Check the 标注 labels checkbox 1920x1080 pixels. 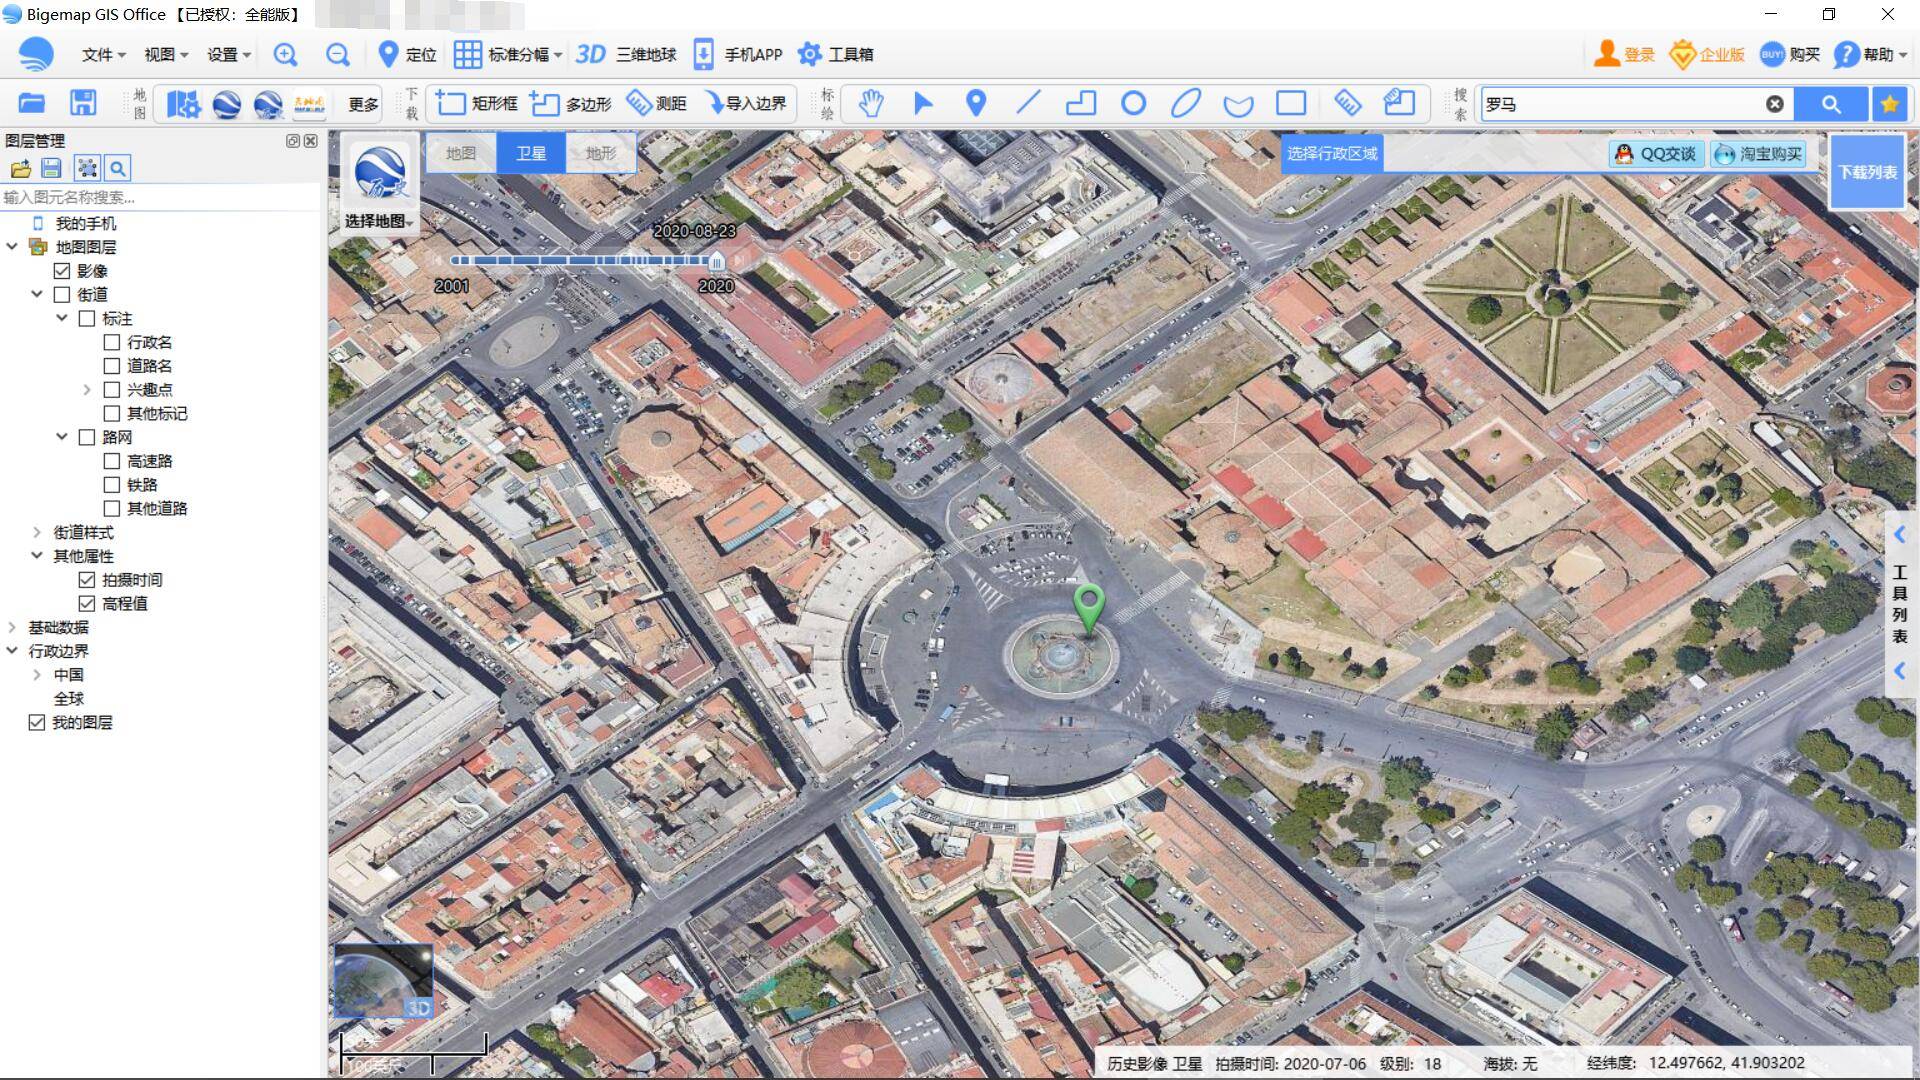87,318
